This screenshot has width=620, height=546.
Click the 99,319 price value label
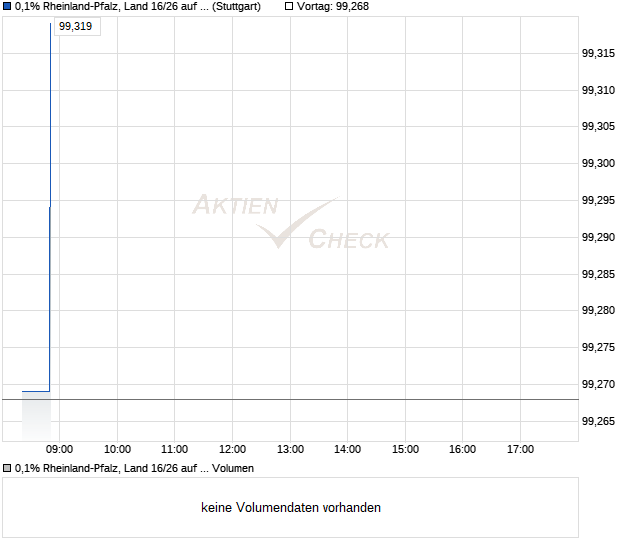77,26
